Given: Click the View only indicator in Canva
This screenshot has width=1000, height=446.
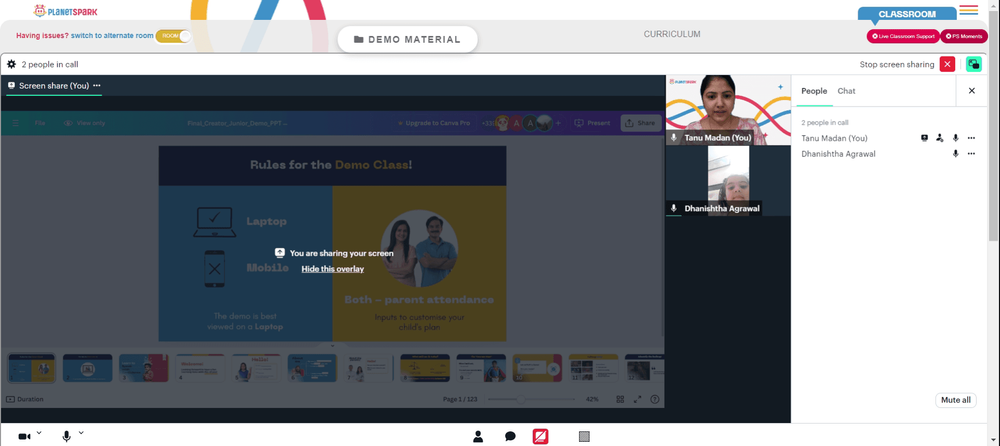Looking at the screenshot, I should click(84, 123).
